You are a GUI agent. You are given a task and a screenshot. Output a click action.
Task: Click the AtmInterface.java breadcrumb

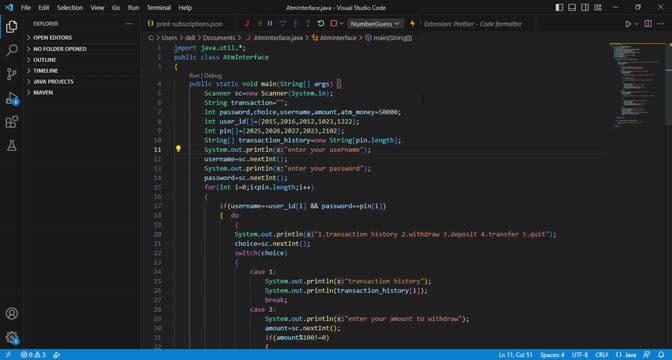coord(278,38)
